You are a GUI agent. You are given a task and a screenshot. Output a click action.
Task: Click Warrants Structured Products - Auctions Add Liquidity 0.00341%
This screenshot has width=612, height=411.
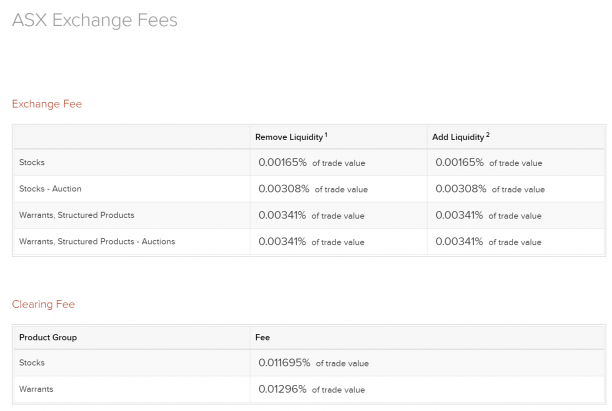(x=459, y=242)
